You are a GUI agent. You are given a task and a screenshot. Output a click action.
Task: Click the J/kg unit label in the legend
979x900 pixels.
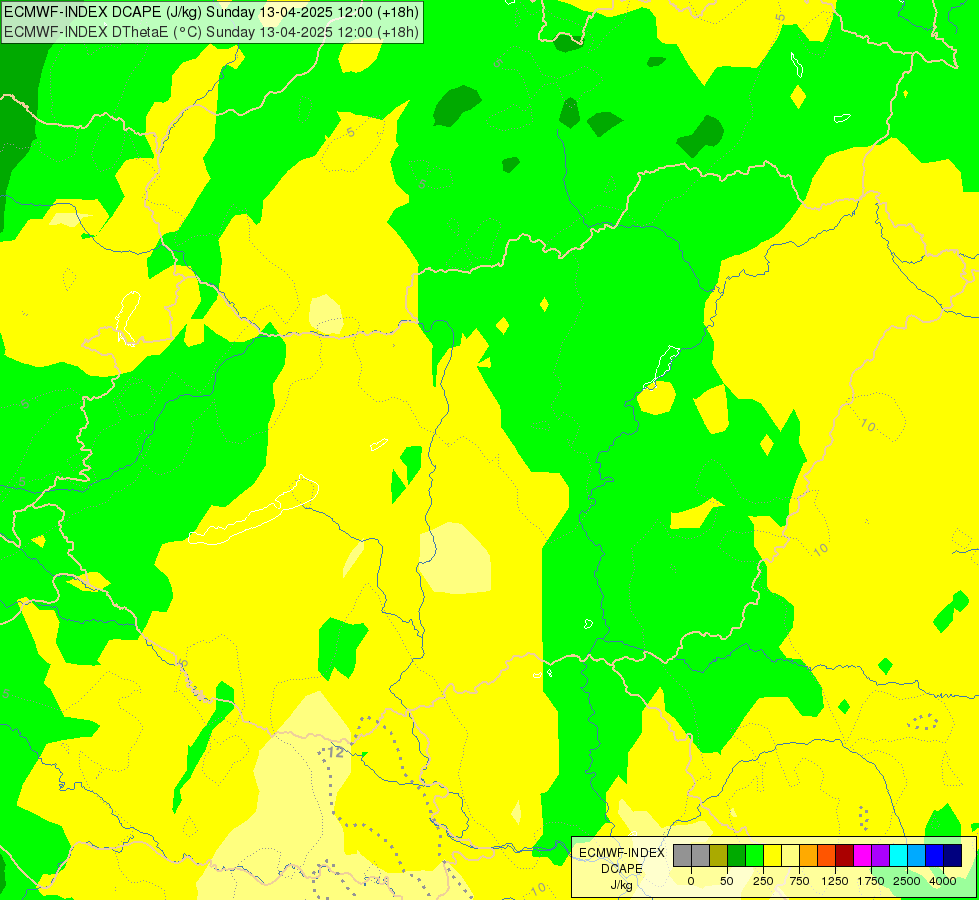pyautogui.click(x=621, y=886)
